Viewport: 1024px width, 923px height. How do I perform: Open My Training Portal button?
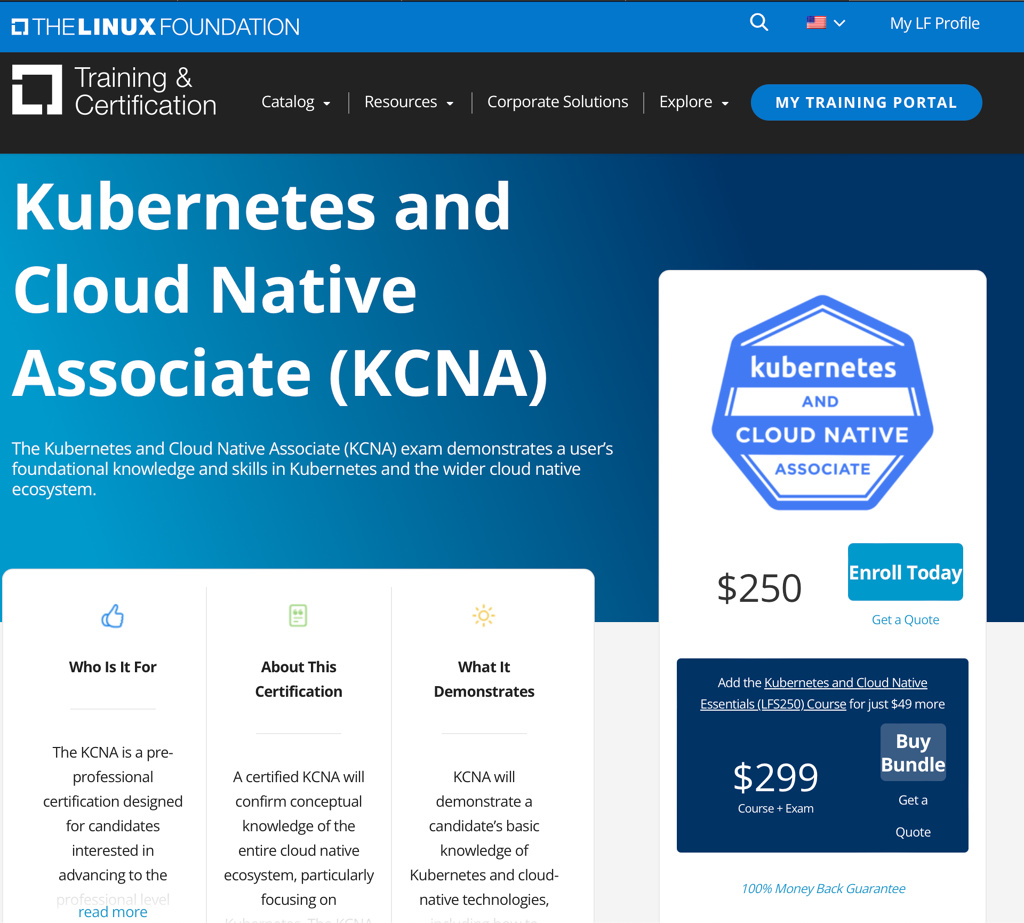coord(866,103)
